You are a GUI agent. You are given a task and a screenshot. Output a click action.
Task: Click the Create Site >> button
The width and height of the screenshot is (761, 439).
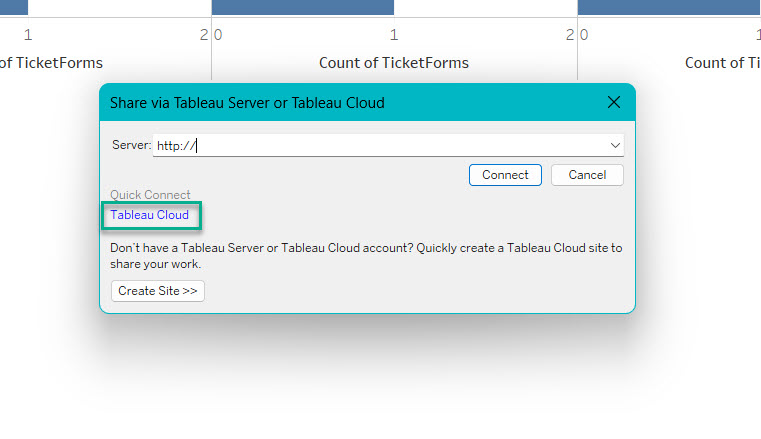[x=158, y=291]
